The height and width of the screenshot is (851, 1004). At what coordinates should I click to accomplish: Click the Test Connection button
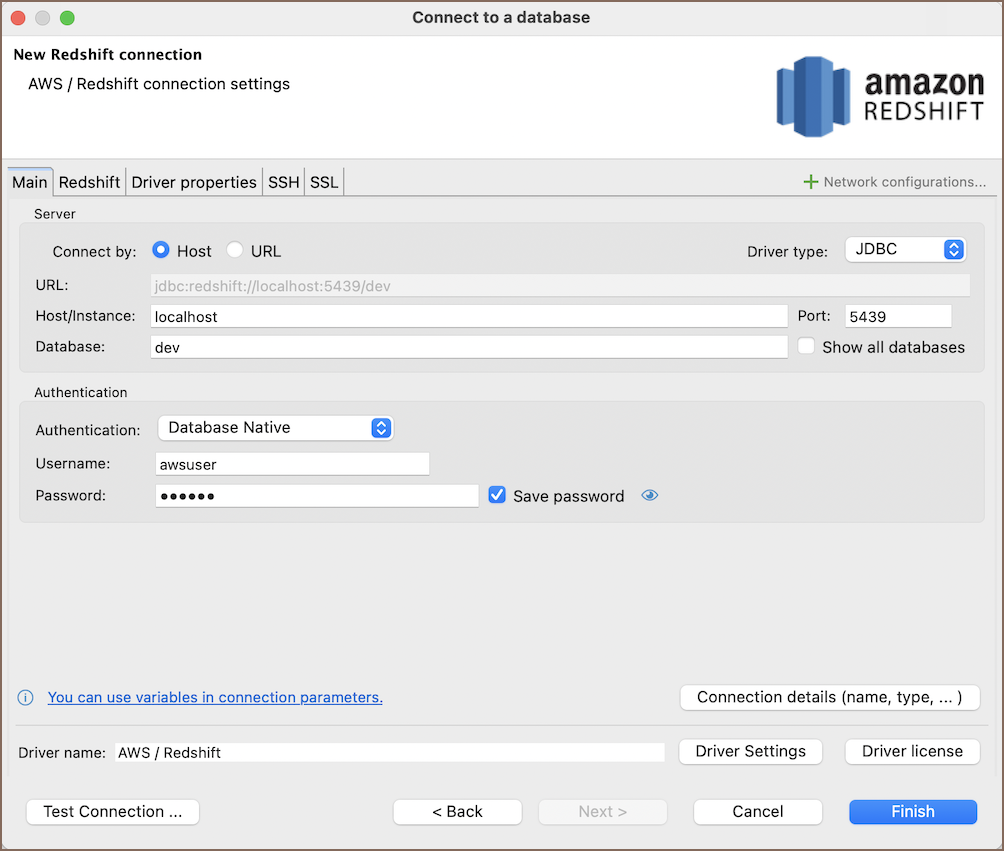(113, 811)
